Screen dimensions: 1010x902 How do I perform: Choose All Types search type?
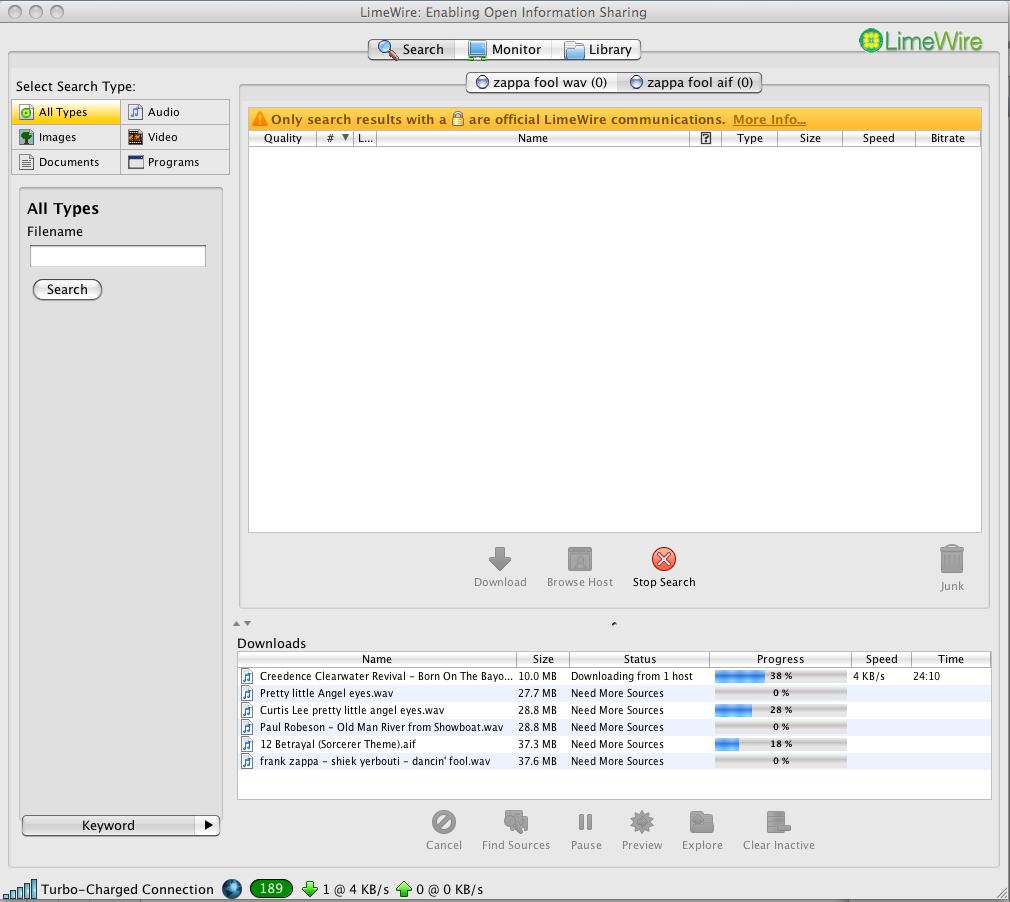[x=66, y=112]
